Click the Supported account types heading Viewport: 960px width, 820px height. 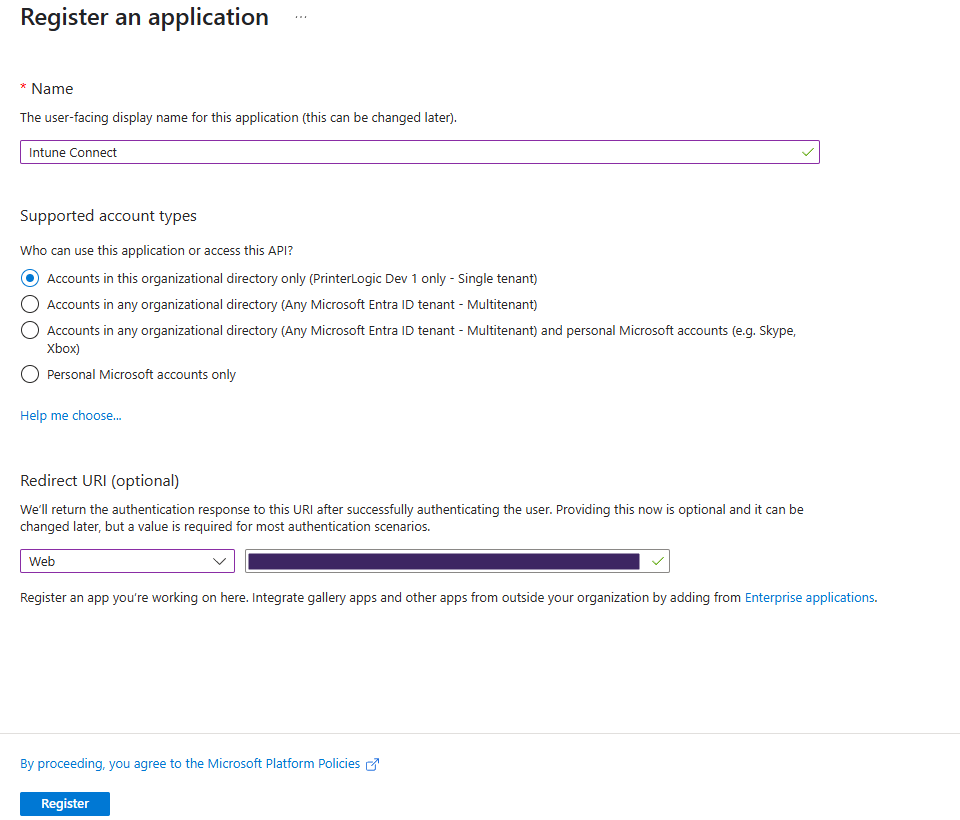pos(108,216)
